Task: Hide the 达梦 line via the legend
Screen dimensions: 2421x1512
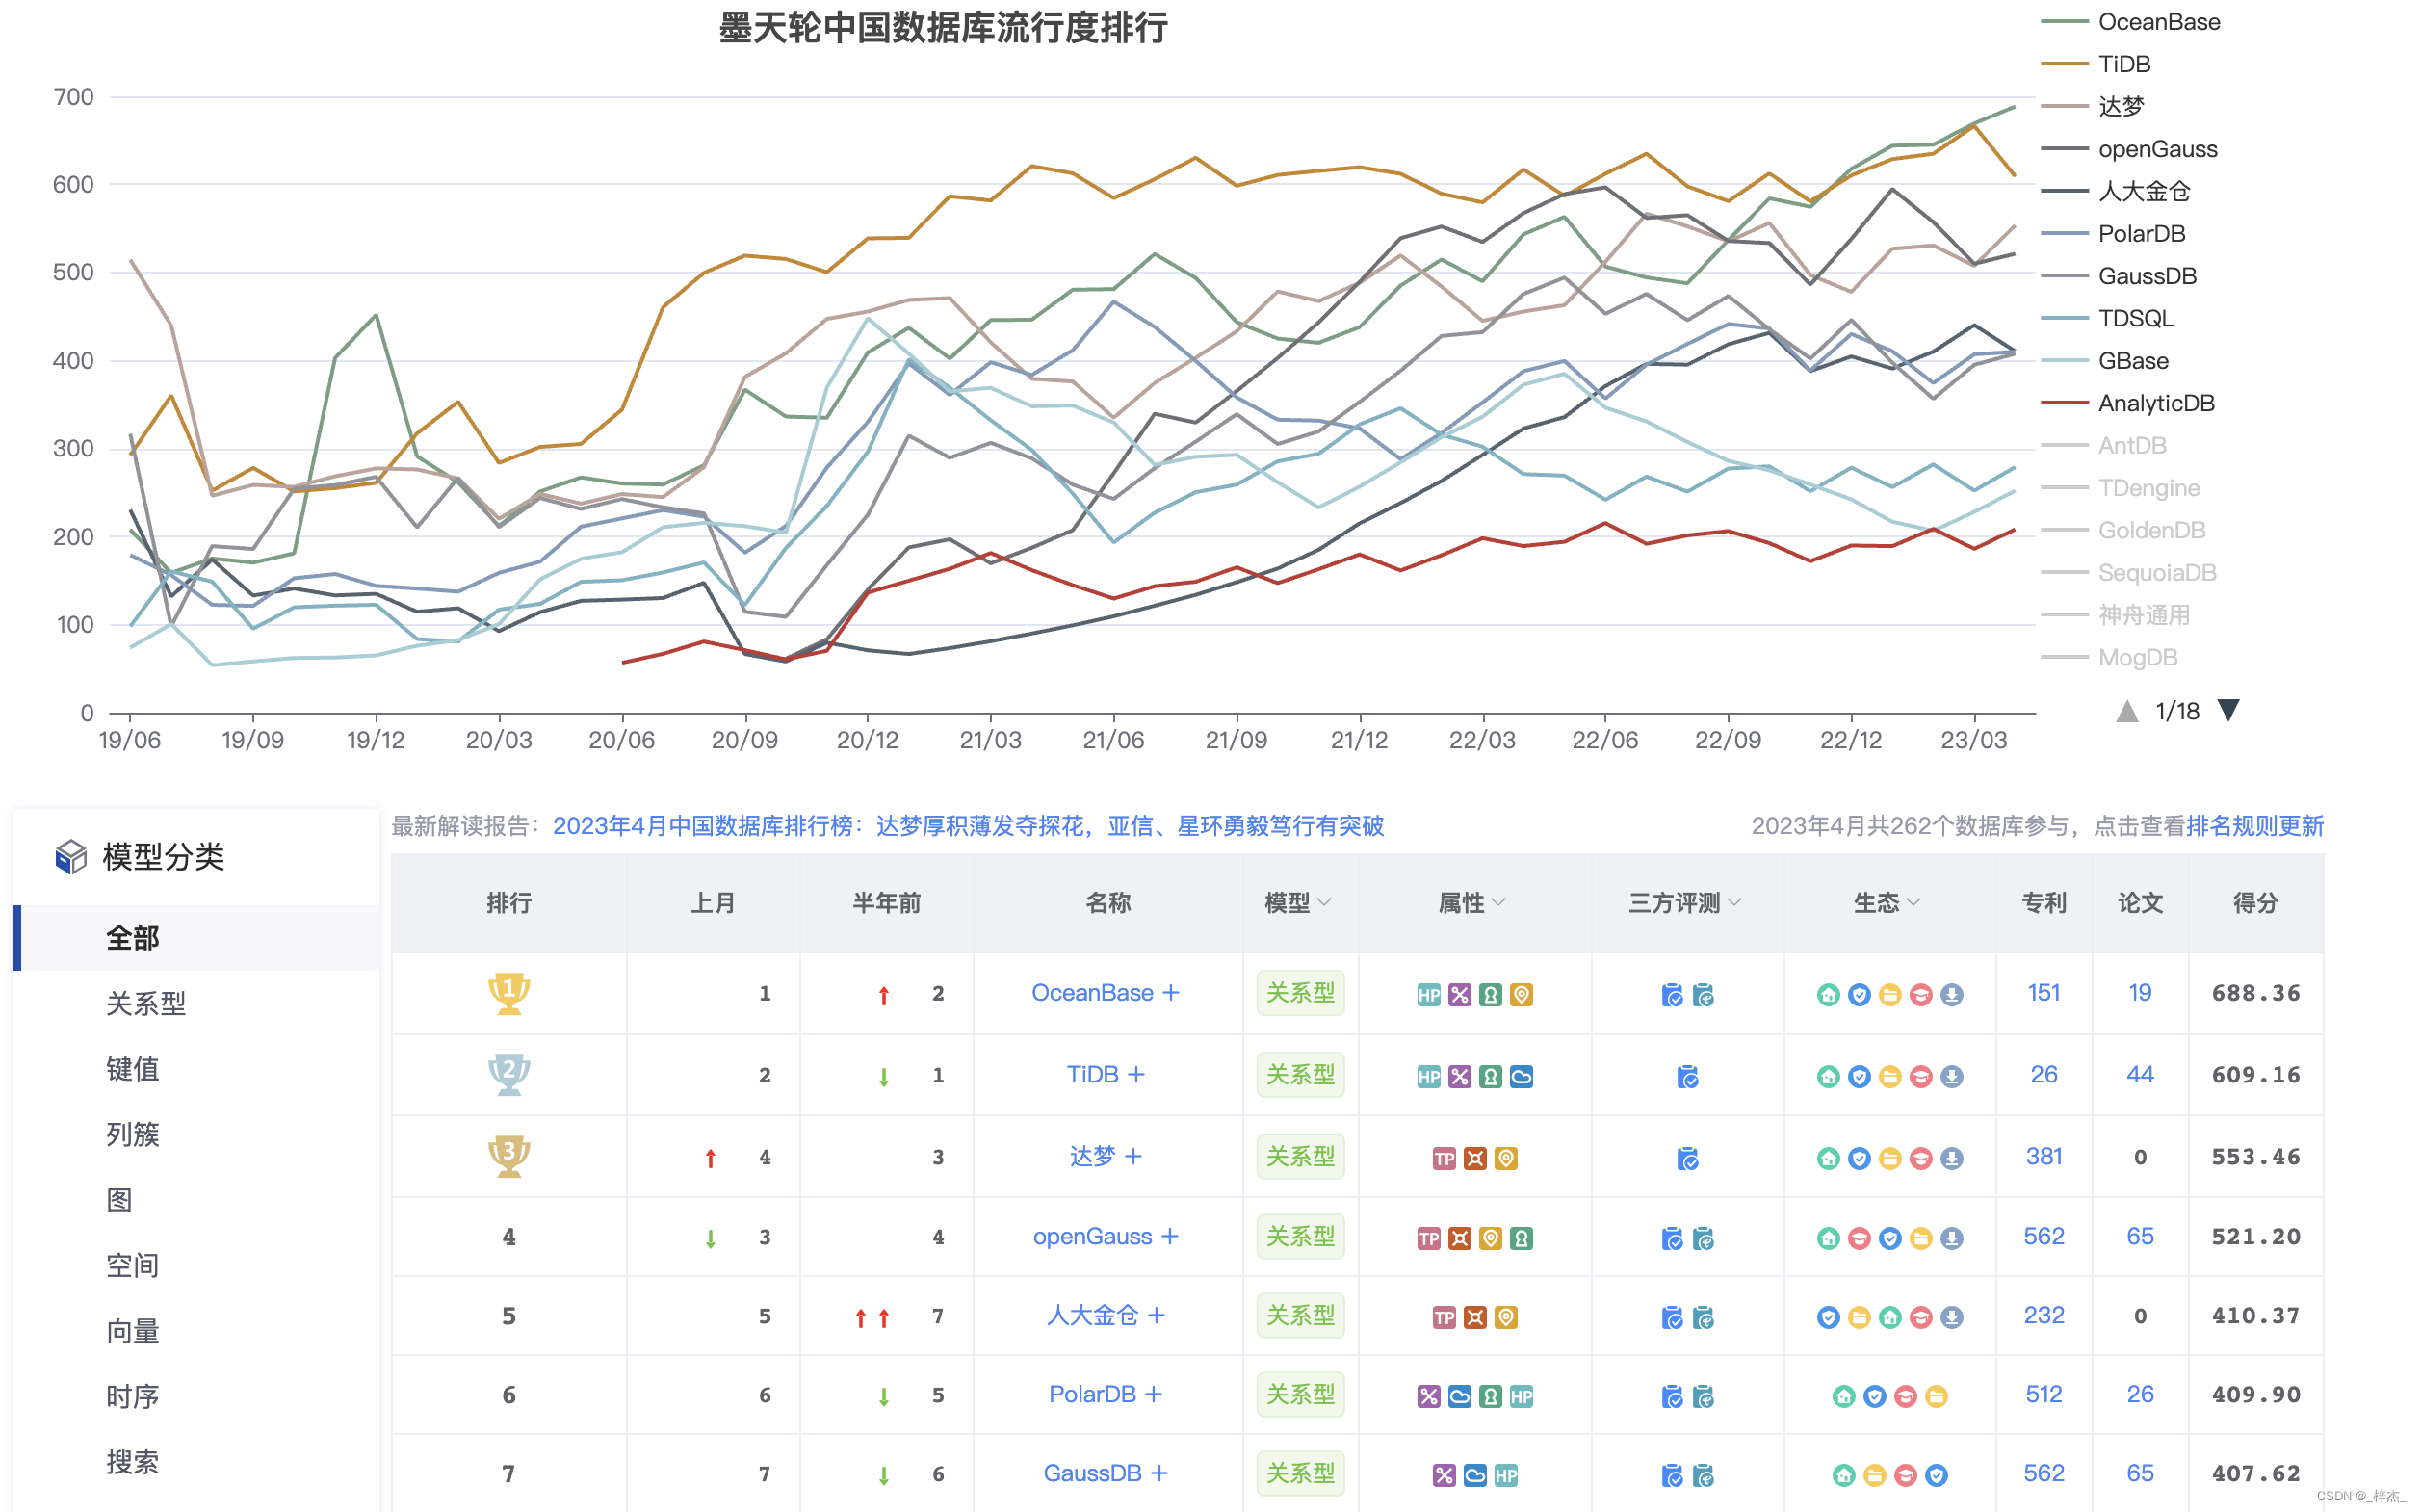Action: [x=2093, y=106]
